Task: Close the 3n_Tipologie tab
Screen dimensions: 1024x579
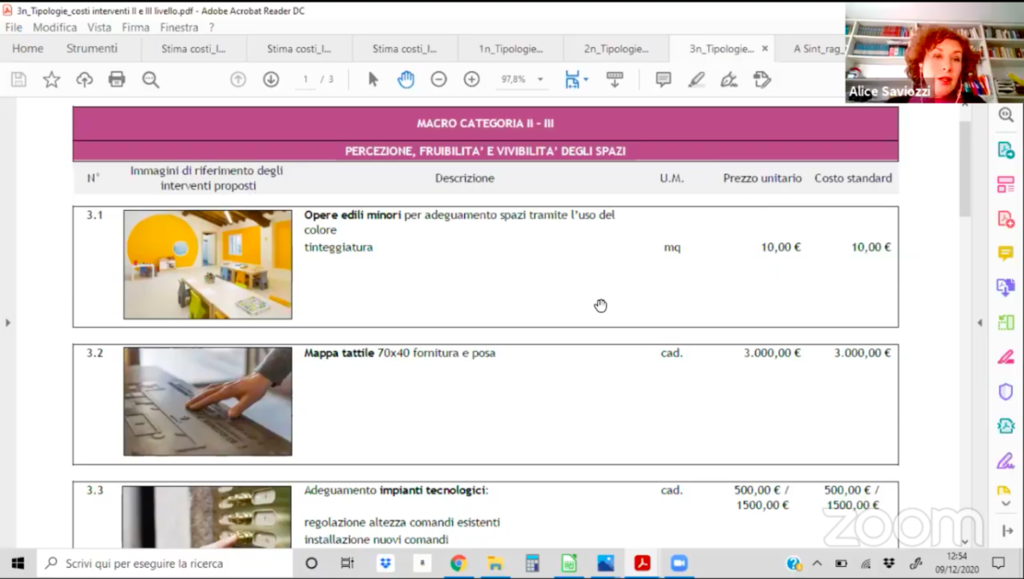Action: pyautogui.click(x=765, y=49)
